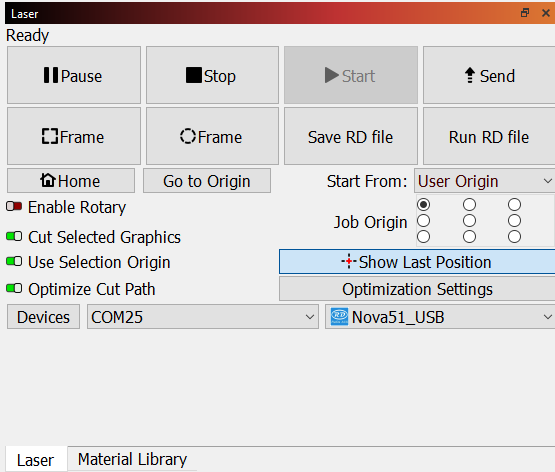Turn off Optimize Cut Path
Viewport: 555px width, 472px height.
pos(14,289)
